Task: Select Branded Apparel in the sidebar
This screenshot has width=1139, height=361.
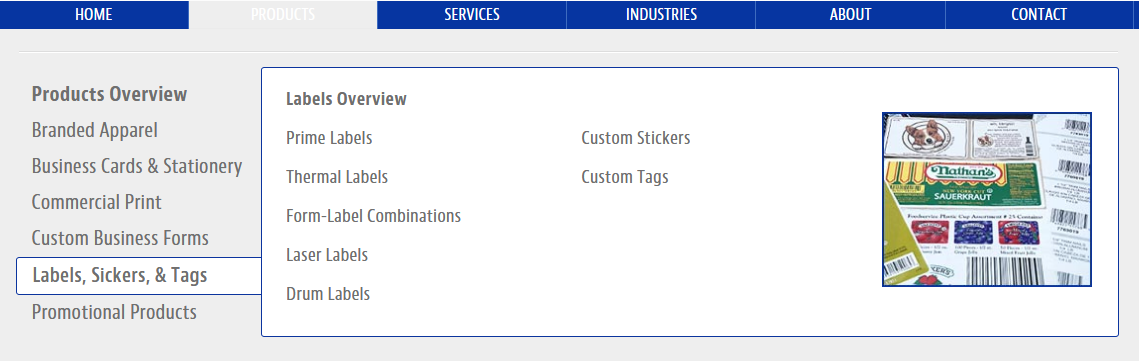Action: coord(94,131)
